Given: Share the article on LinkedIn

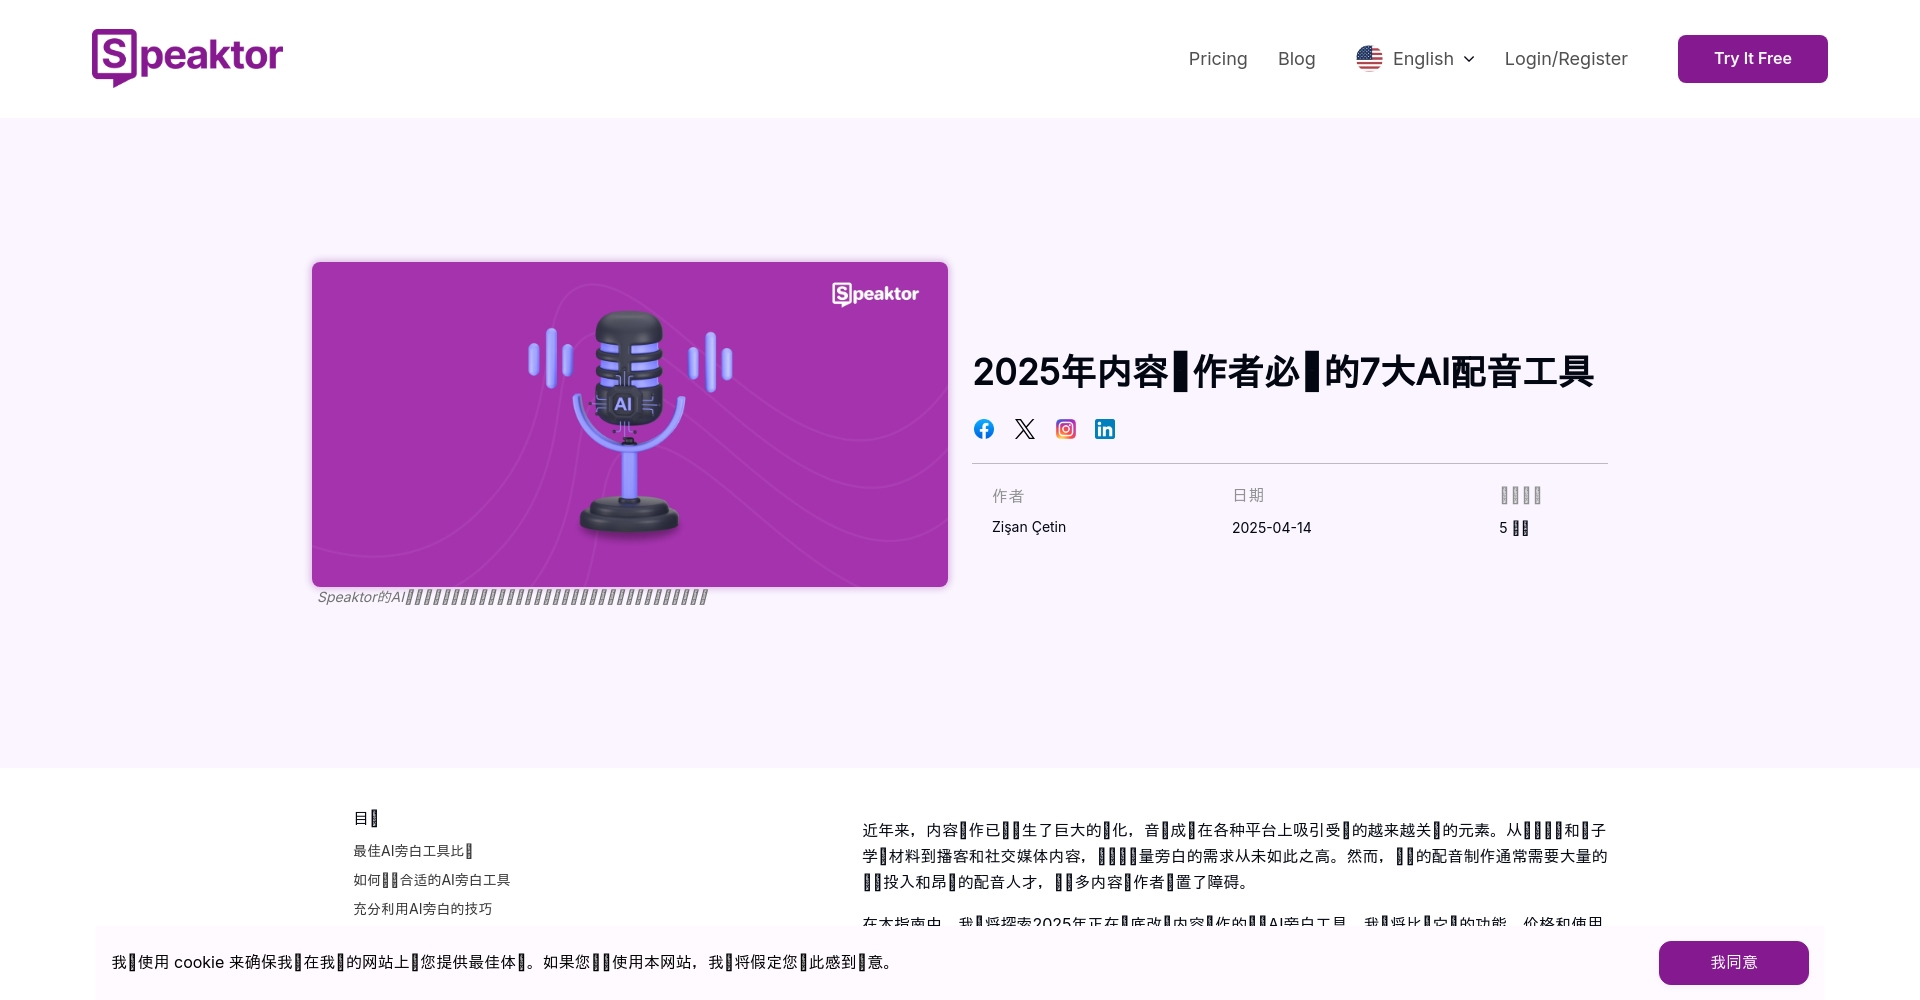Looking at the screenshot, I should pyautogui.click(x=1105, y=428).
